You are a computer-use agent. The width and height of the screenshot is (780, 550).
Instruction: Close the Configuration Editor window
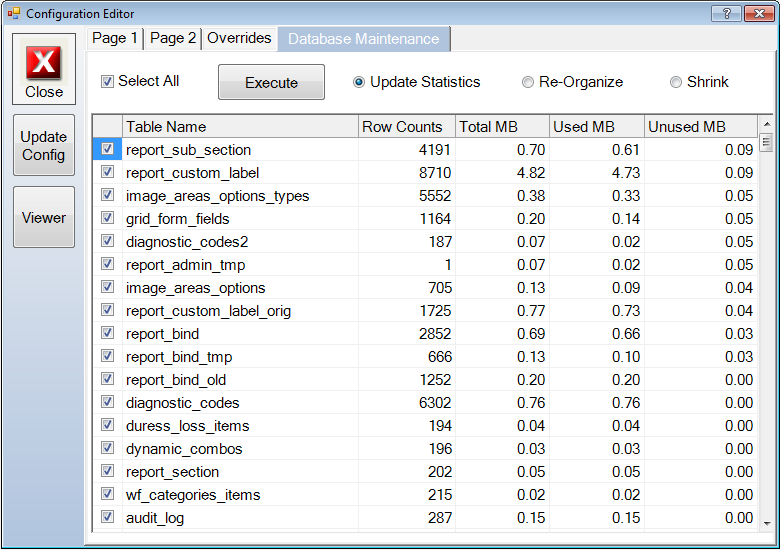coord(759,13)
